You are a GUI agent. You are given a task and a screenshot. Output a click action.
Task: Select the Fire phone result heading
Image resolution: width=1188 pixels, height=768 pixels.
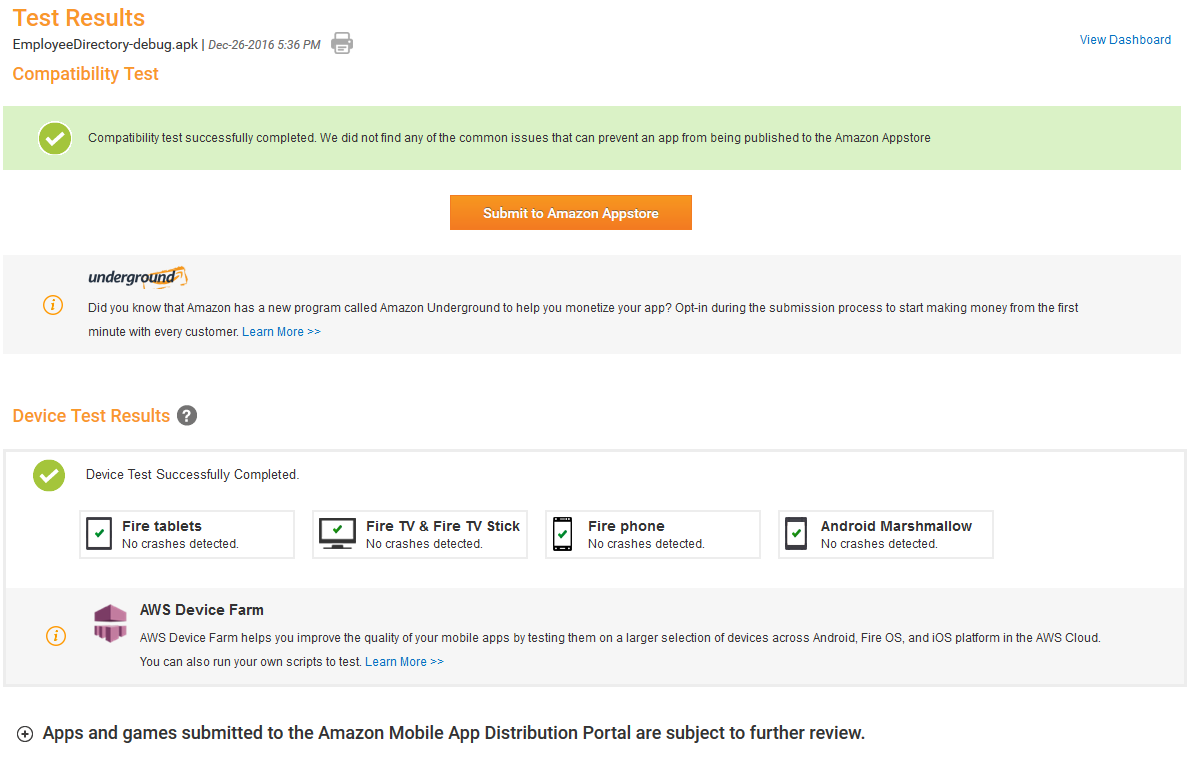pos(627,526)
